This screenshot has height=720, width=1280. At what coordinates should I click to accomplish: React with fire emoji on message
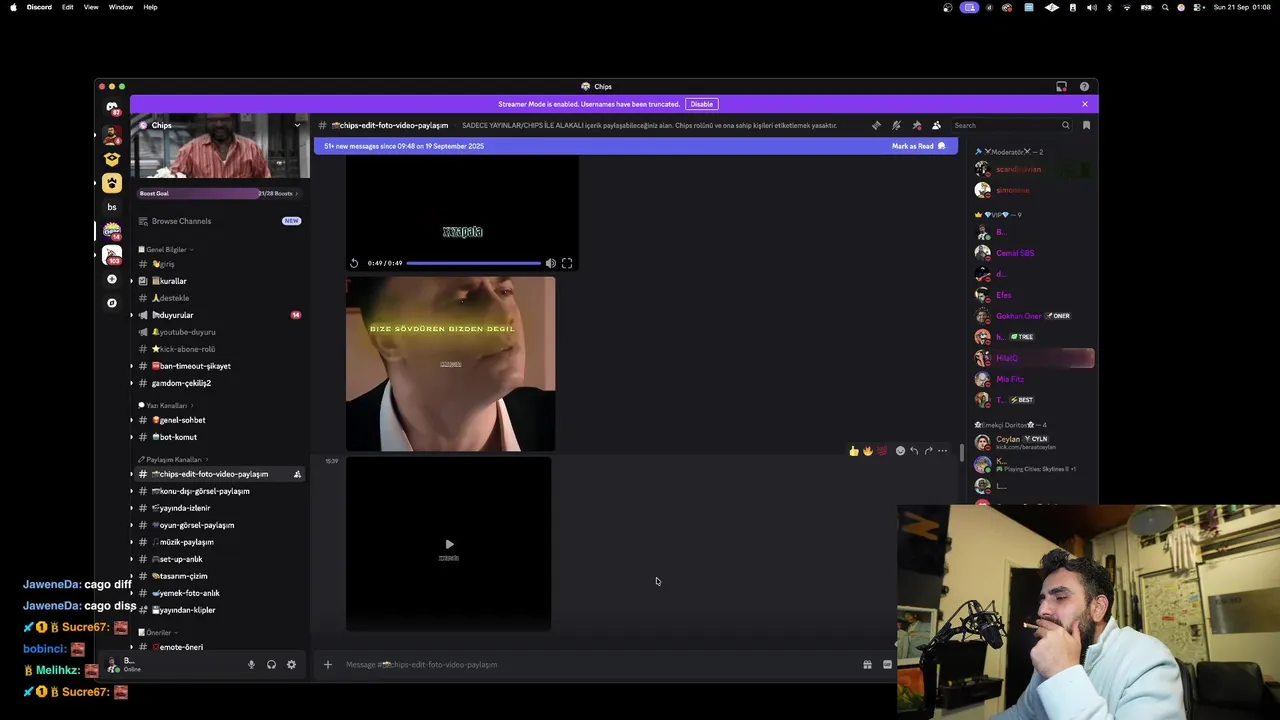[867, 451]
